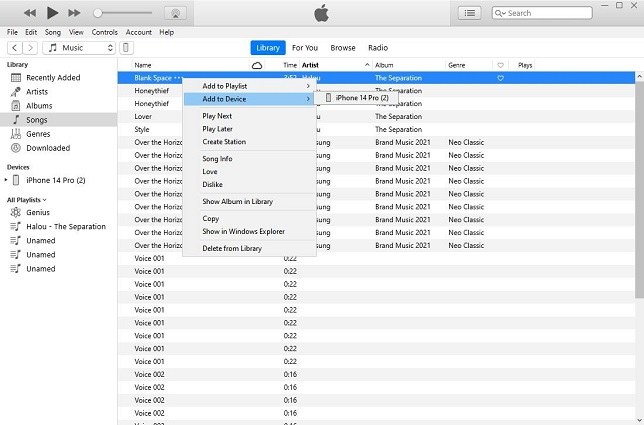The height and width of the screenshot is (425, 644).
Task: Adjust the volume slider knob
Action: click(97, 13)
